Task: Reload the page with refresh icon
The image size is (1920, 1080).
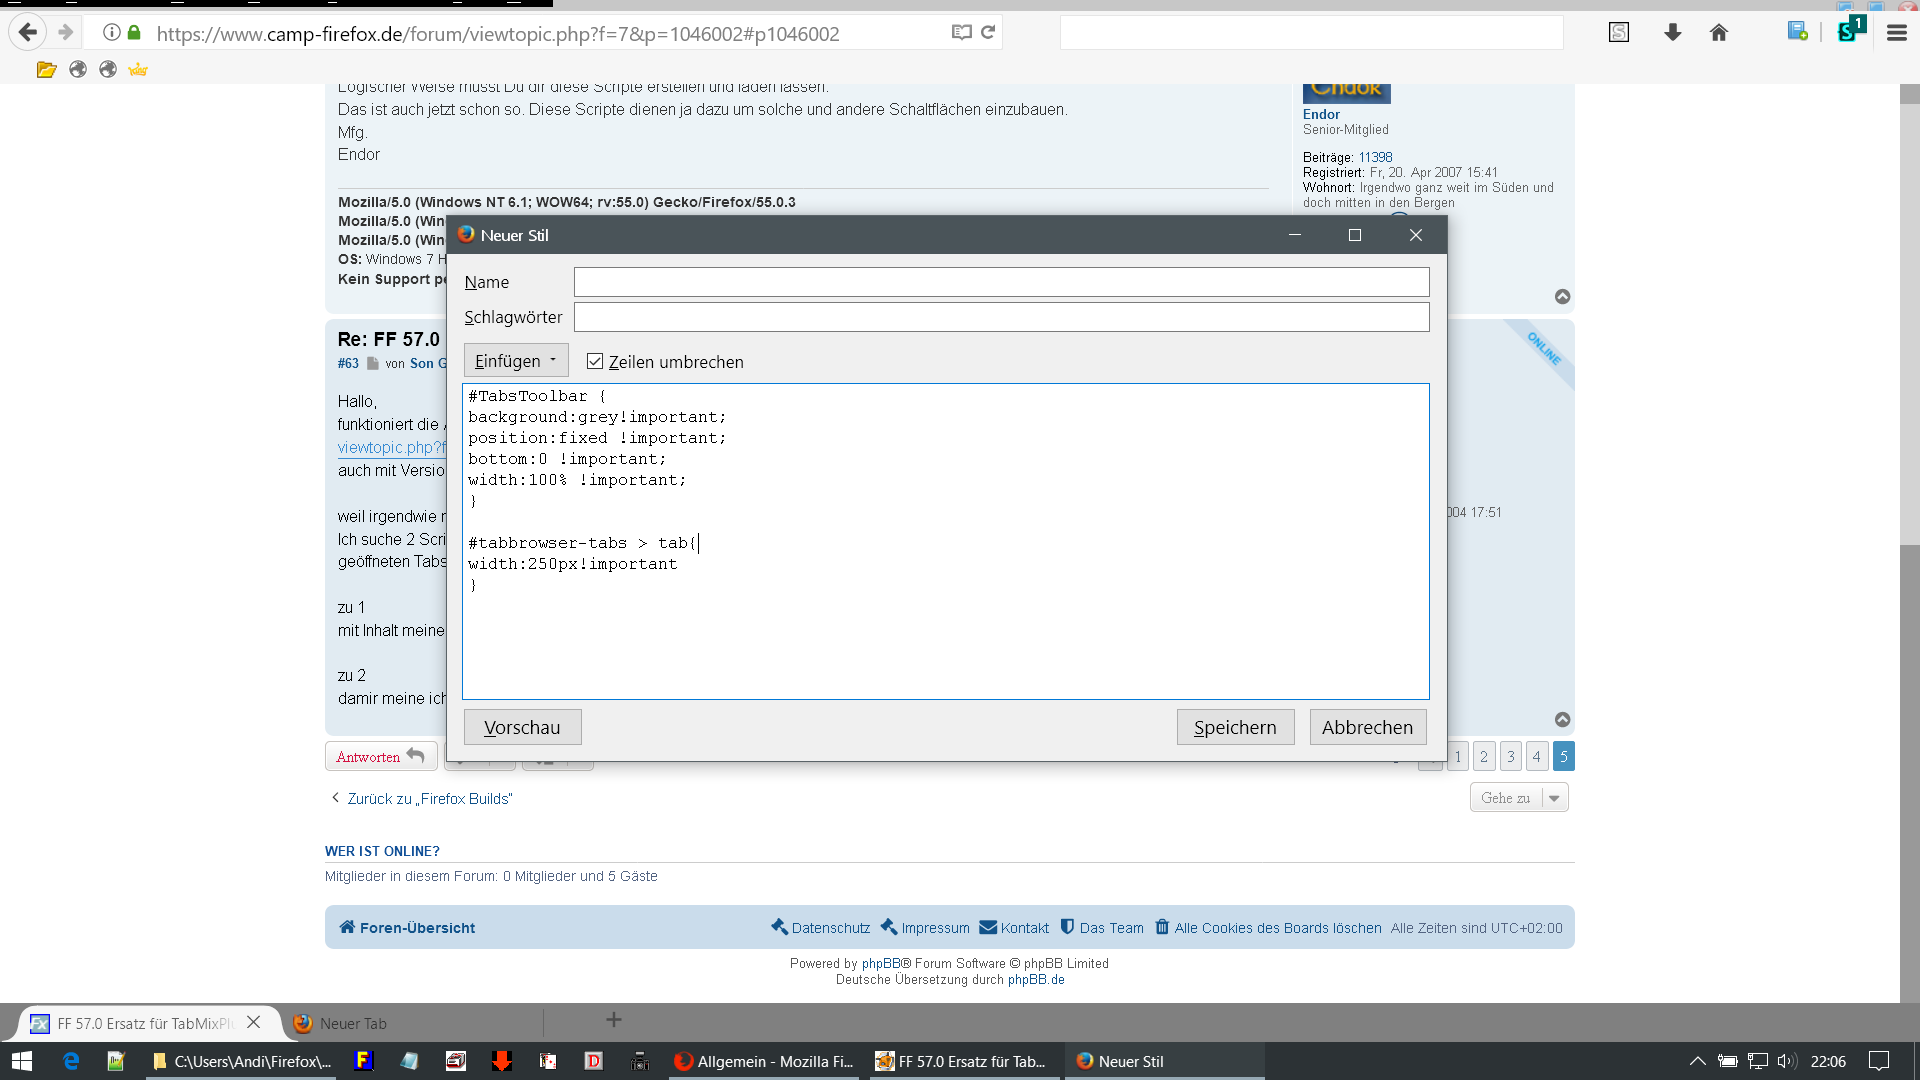Action: click(988, 32)
